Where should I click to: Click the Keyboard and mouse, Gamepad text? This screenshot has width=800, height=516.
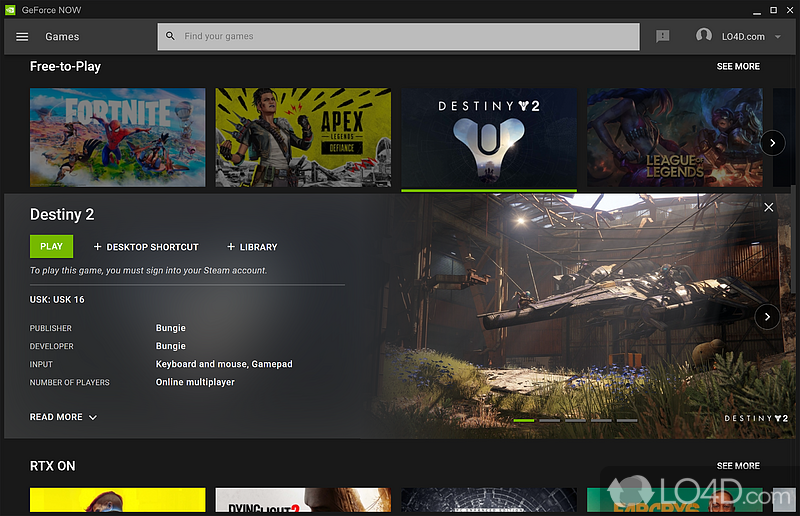click(224, 364)
